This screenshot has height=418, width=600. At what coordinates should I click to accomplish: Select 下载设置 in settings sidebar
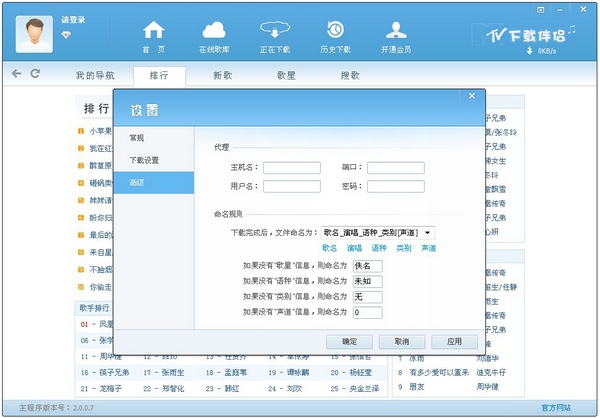click(144, 159)
